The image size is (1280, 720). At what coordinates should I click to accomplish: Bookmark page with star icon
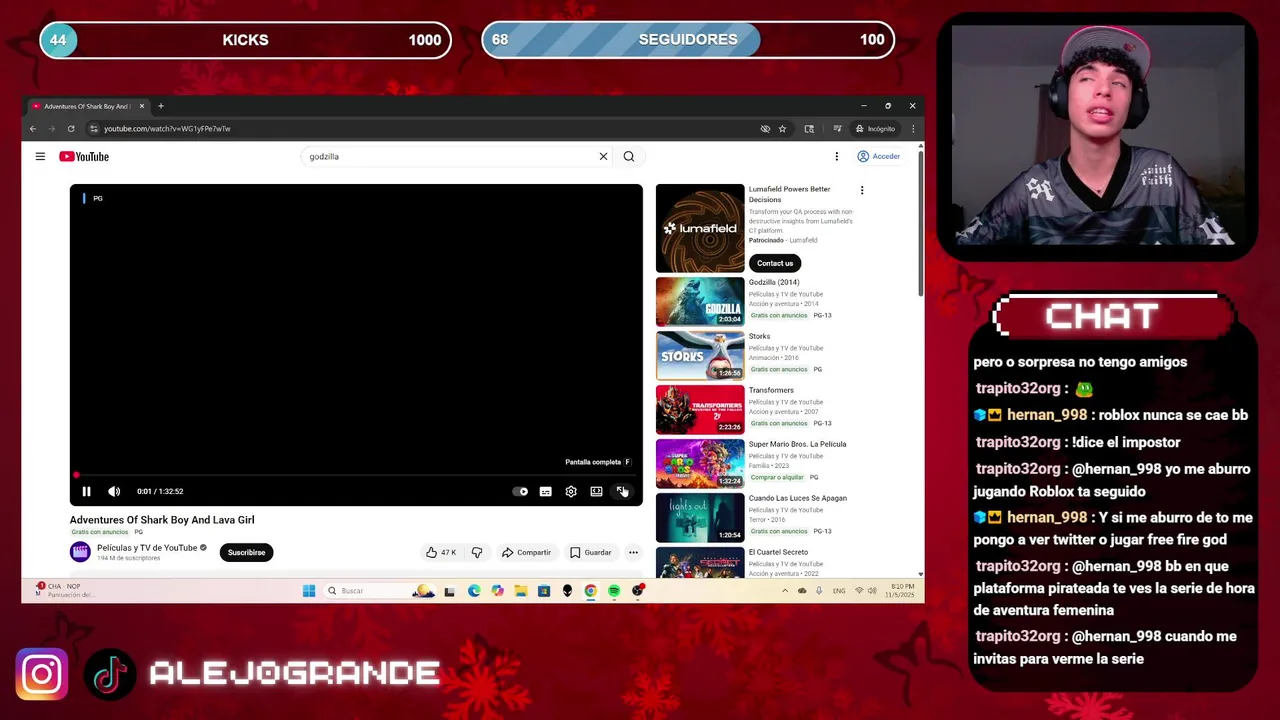point(782,128)
